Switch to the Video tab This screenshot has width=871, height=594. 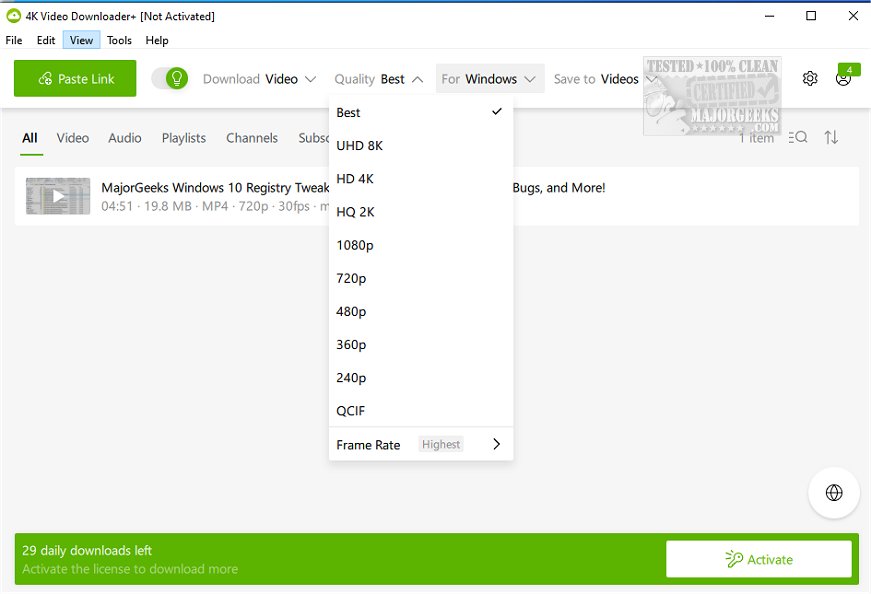[x=73, y=138]
